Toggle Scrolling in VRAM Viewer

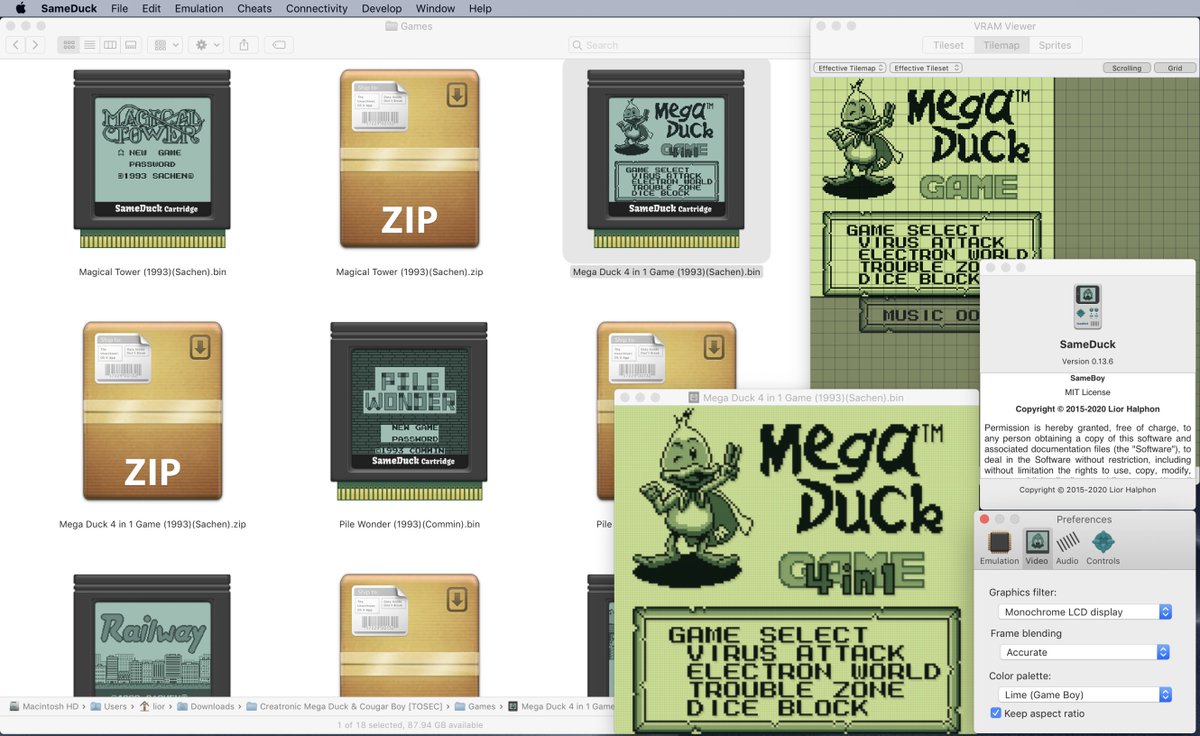pos(1127,68)
